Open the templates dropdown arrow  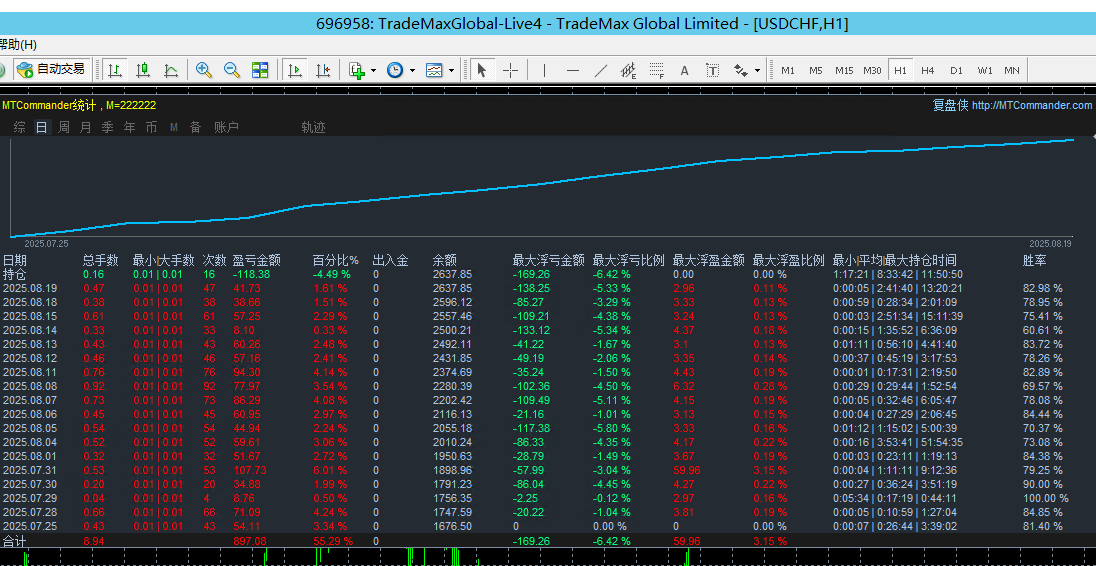click(x=451, y=71)
